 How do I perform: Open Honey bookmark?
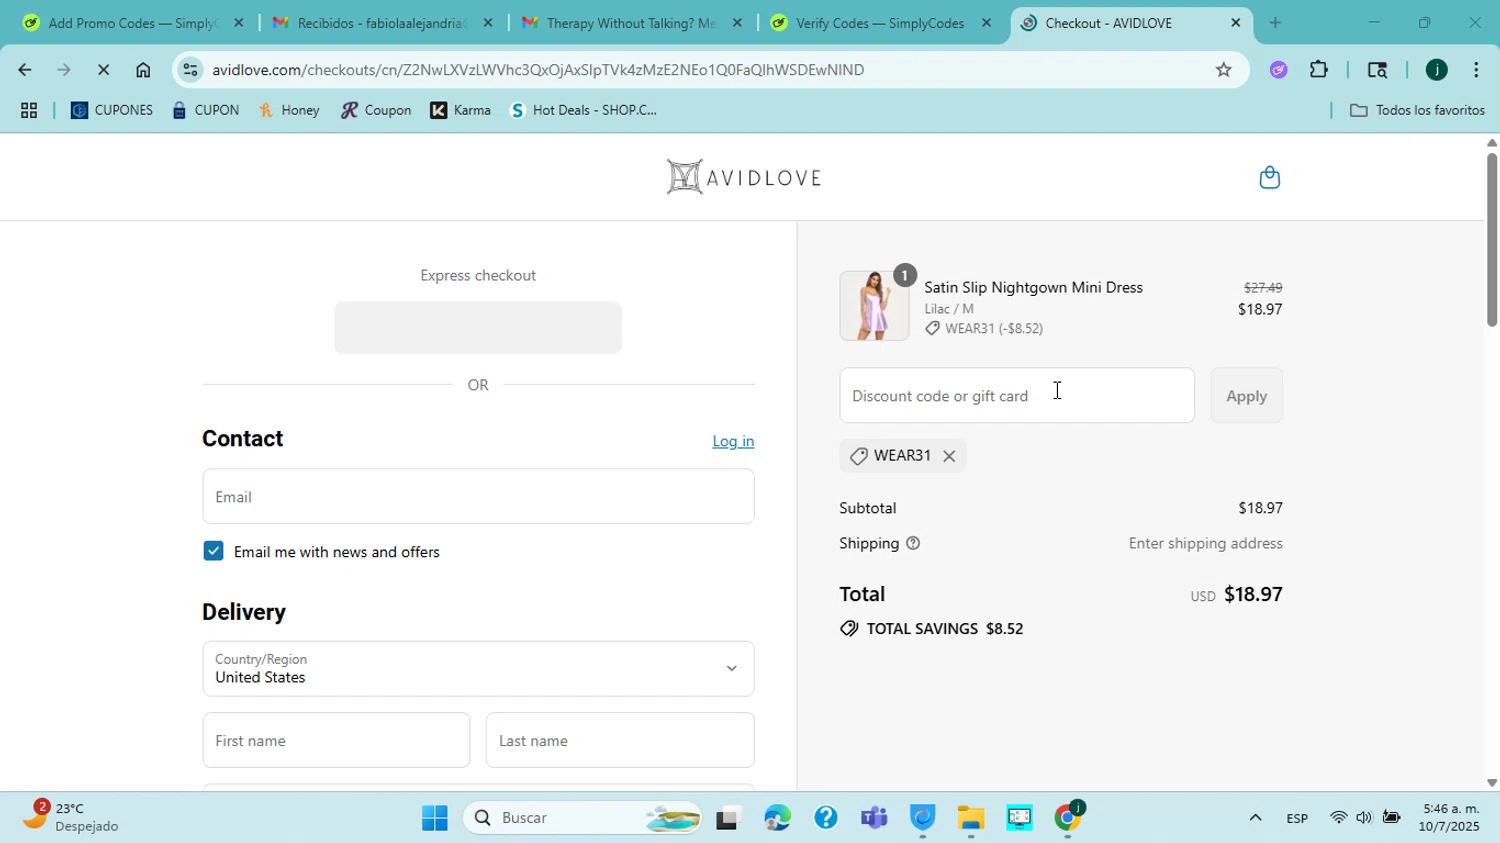[x=289, y=110]
